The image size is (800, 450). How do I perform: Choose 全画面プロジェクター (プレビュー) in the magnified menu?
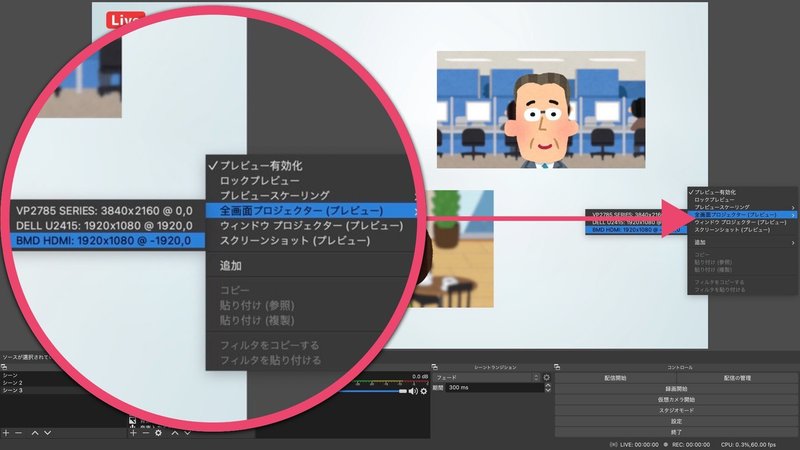311,211
